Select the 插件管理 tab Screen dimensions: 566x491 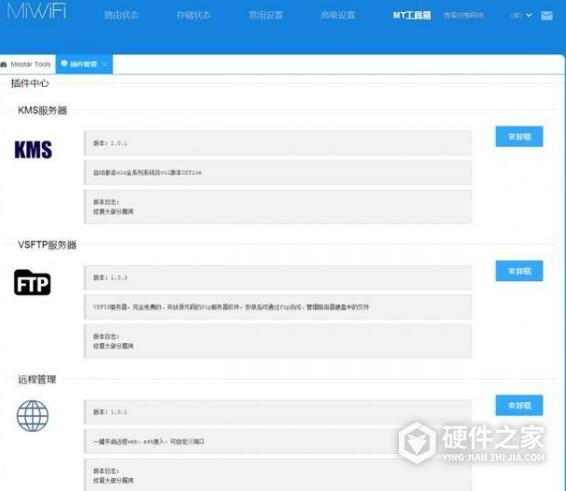[x=83, y=64]
